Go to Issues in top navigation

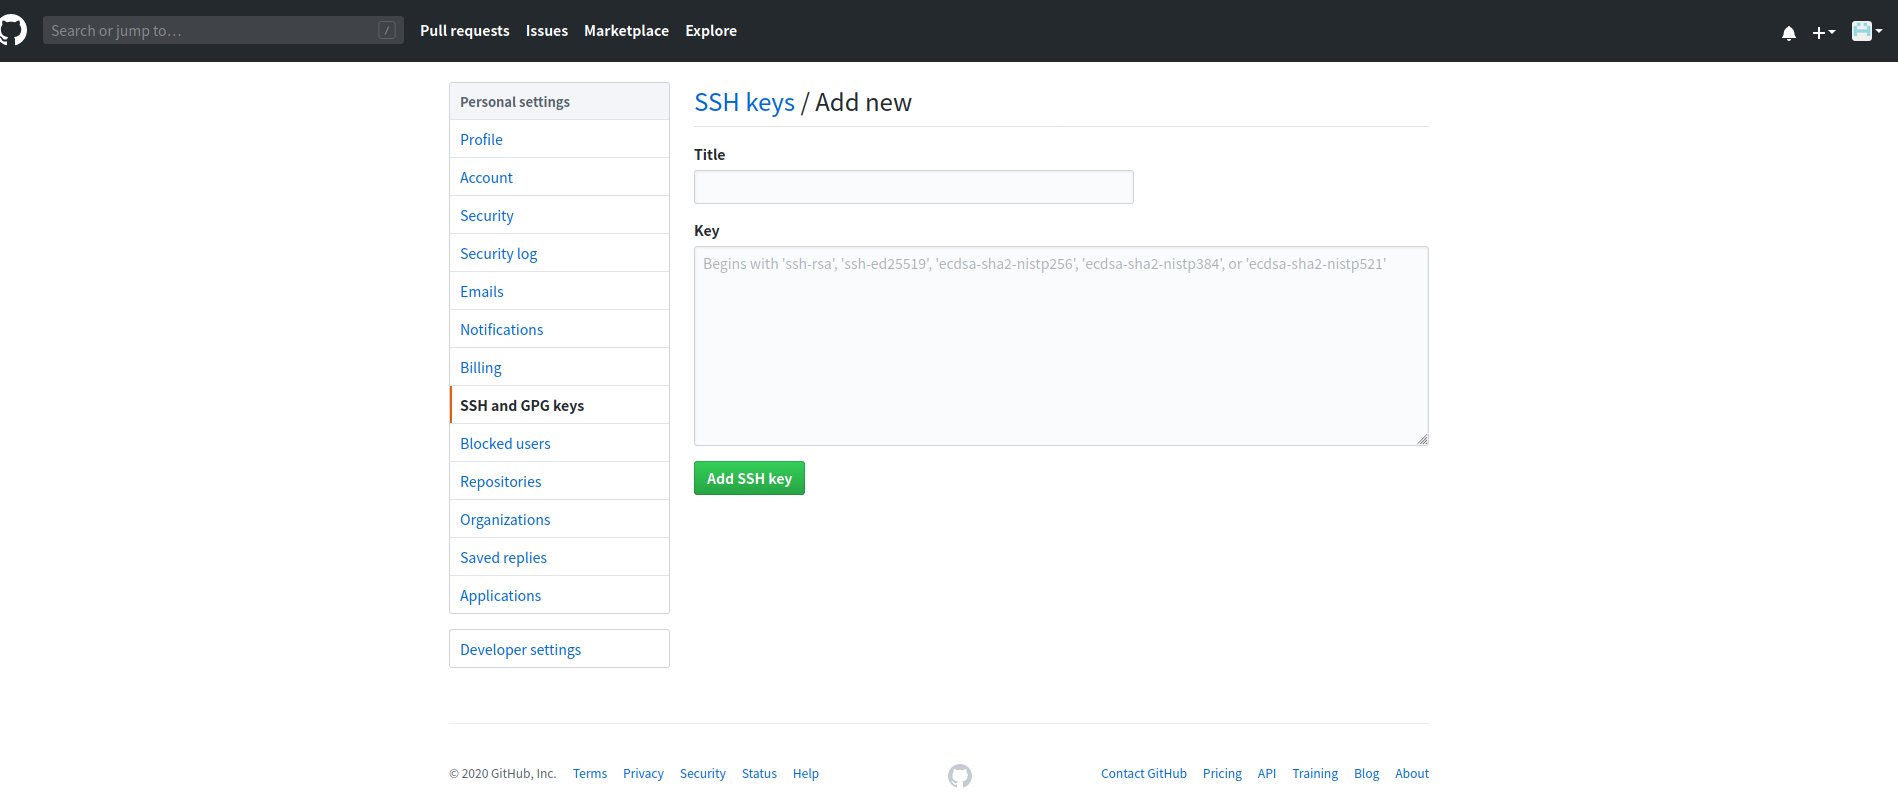[547, 31]
